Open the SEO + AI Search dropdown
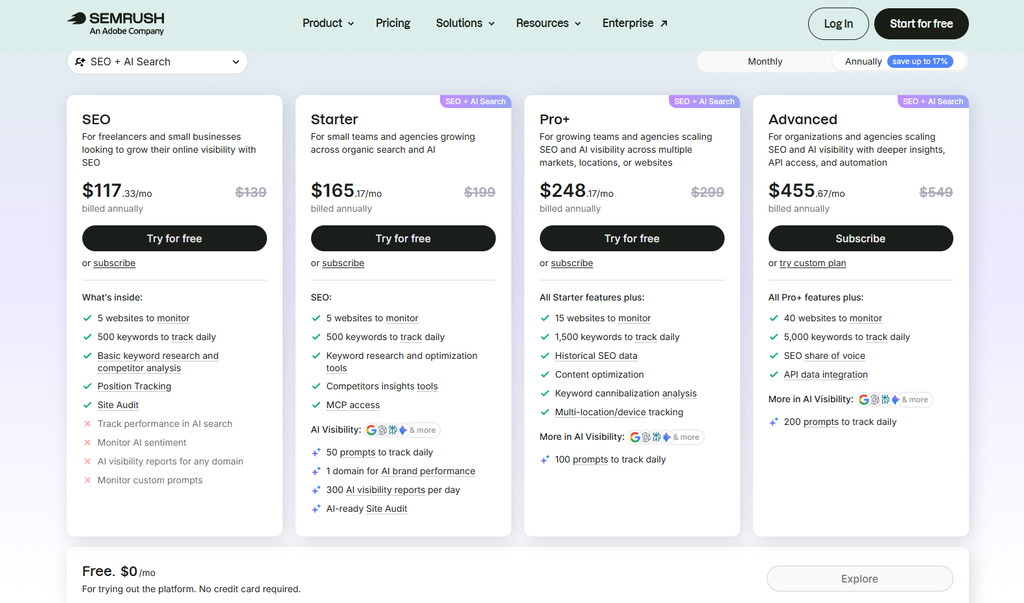This screenshot has height=603, width=1024. point(157,61)
